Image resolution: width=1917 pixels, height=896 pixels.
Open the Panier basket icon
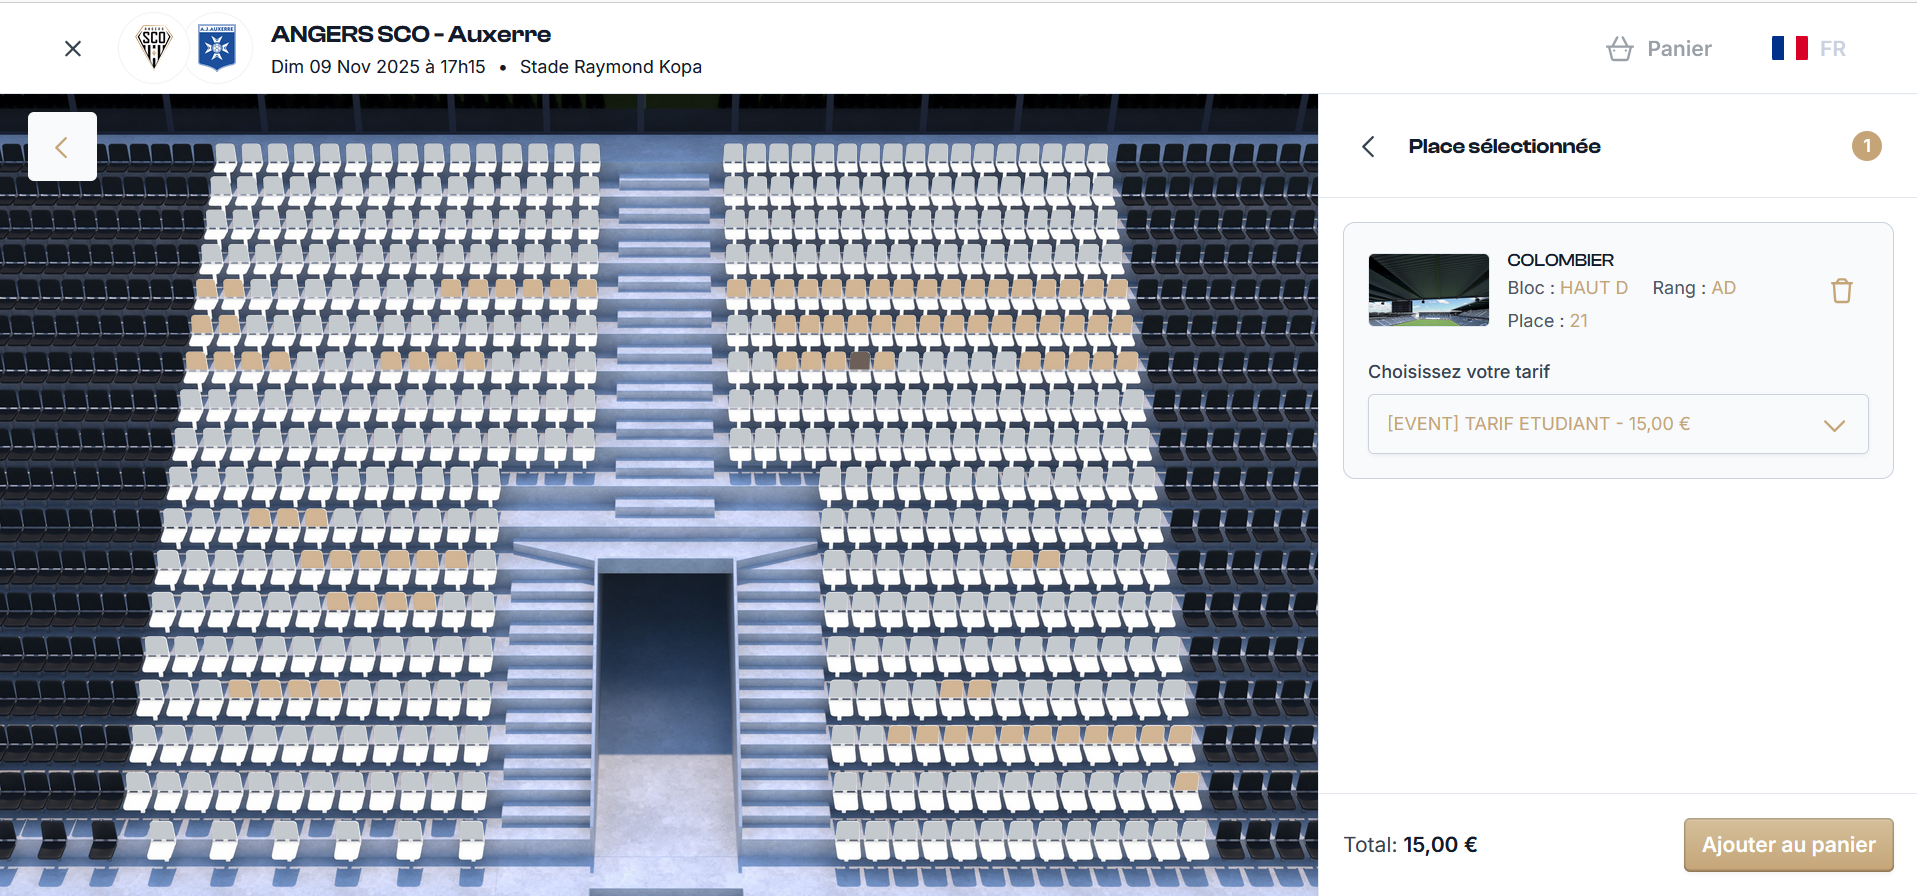tap(1619, 49)
